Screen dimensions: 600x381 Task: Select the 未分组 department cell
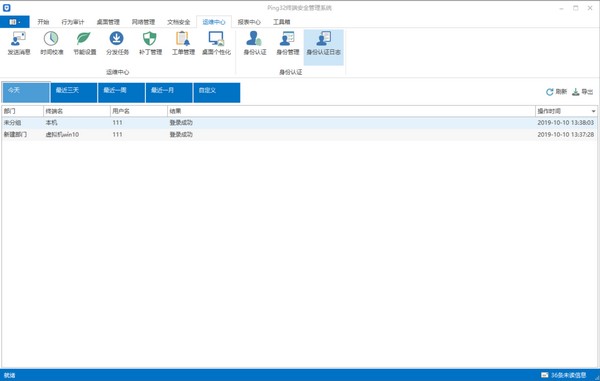[12, 123]
